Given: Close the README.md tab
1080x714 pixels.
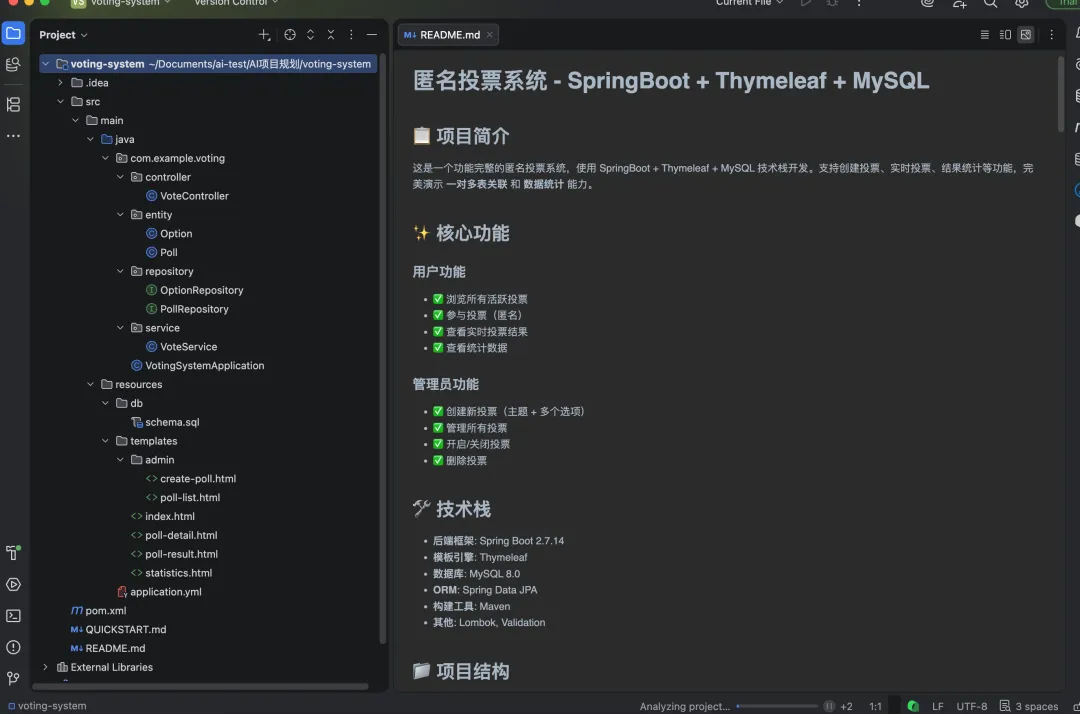Looking at the screenshot, I should [x=490, y=34].
